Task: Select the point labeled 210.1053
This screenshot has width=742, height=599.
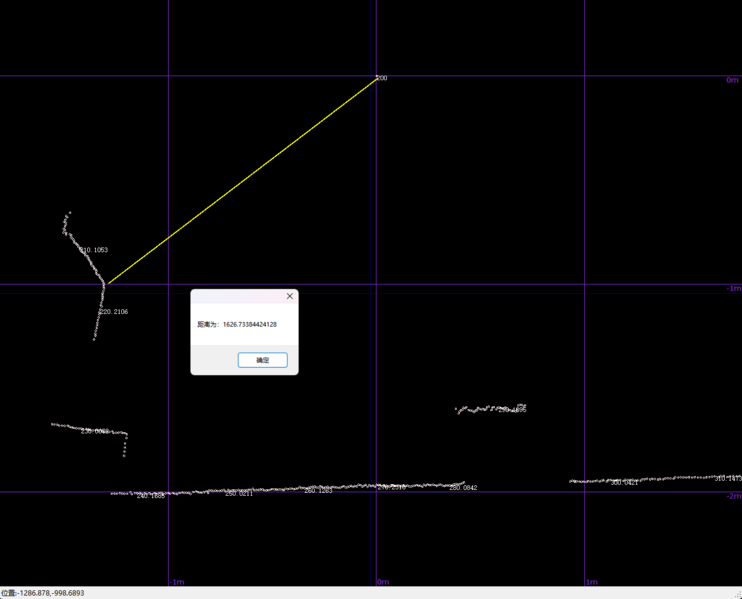Action: click(x=94, y=250)
